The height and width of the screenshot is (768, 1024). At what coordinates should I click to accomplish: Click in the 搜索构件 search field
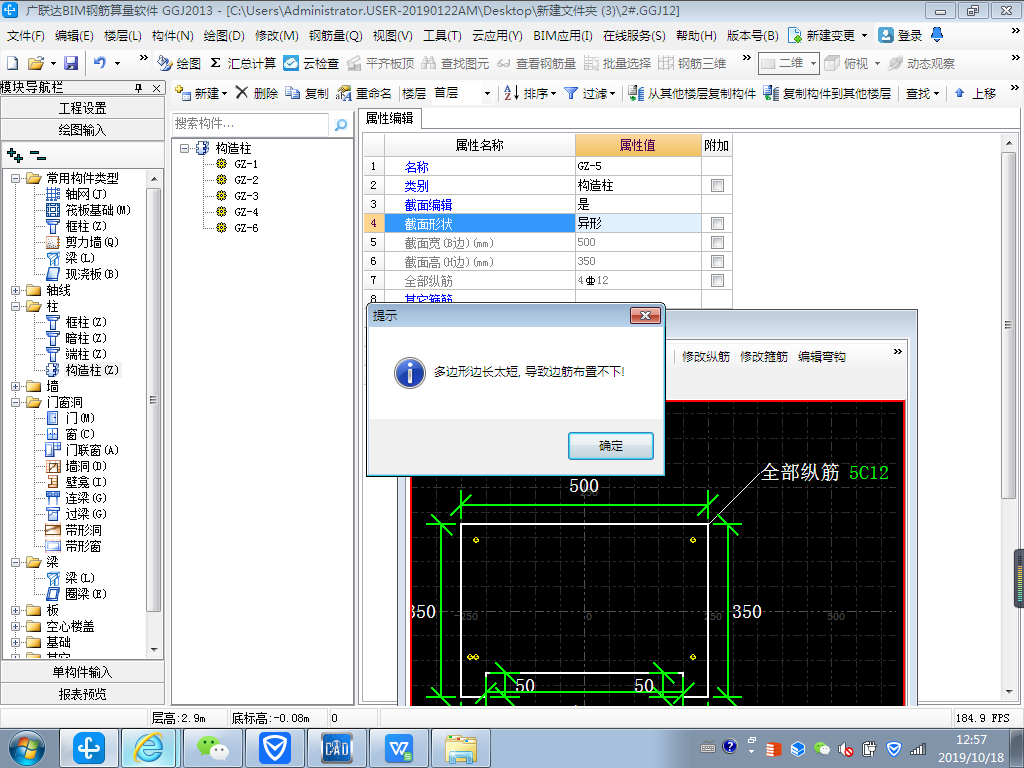[251, 124]
